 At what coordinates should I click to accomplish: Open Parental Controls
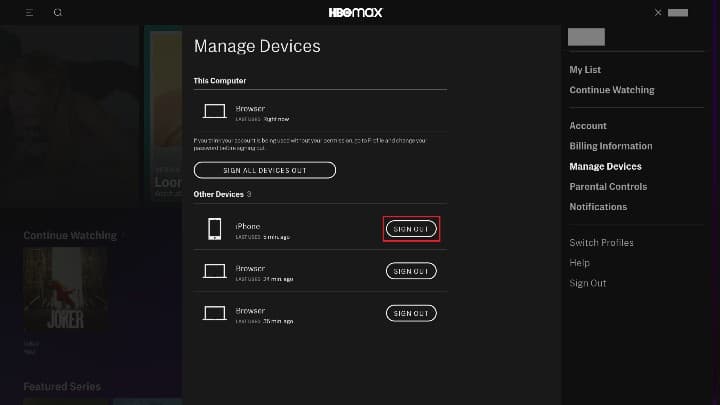pos(608,186)
